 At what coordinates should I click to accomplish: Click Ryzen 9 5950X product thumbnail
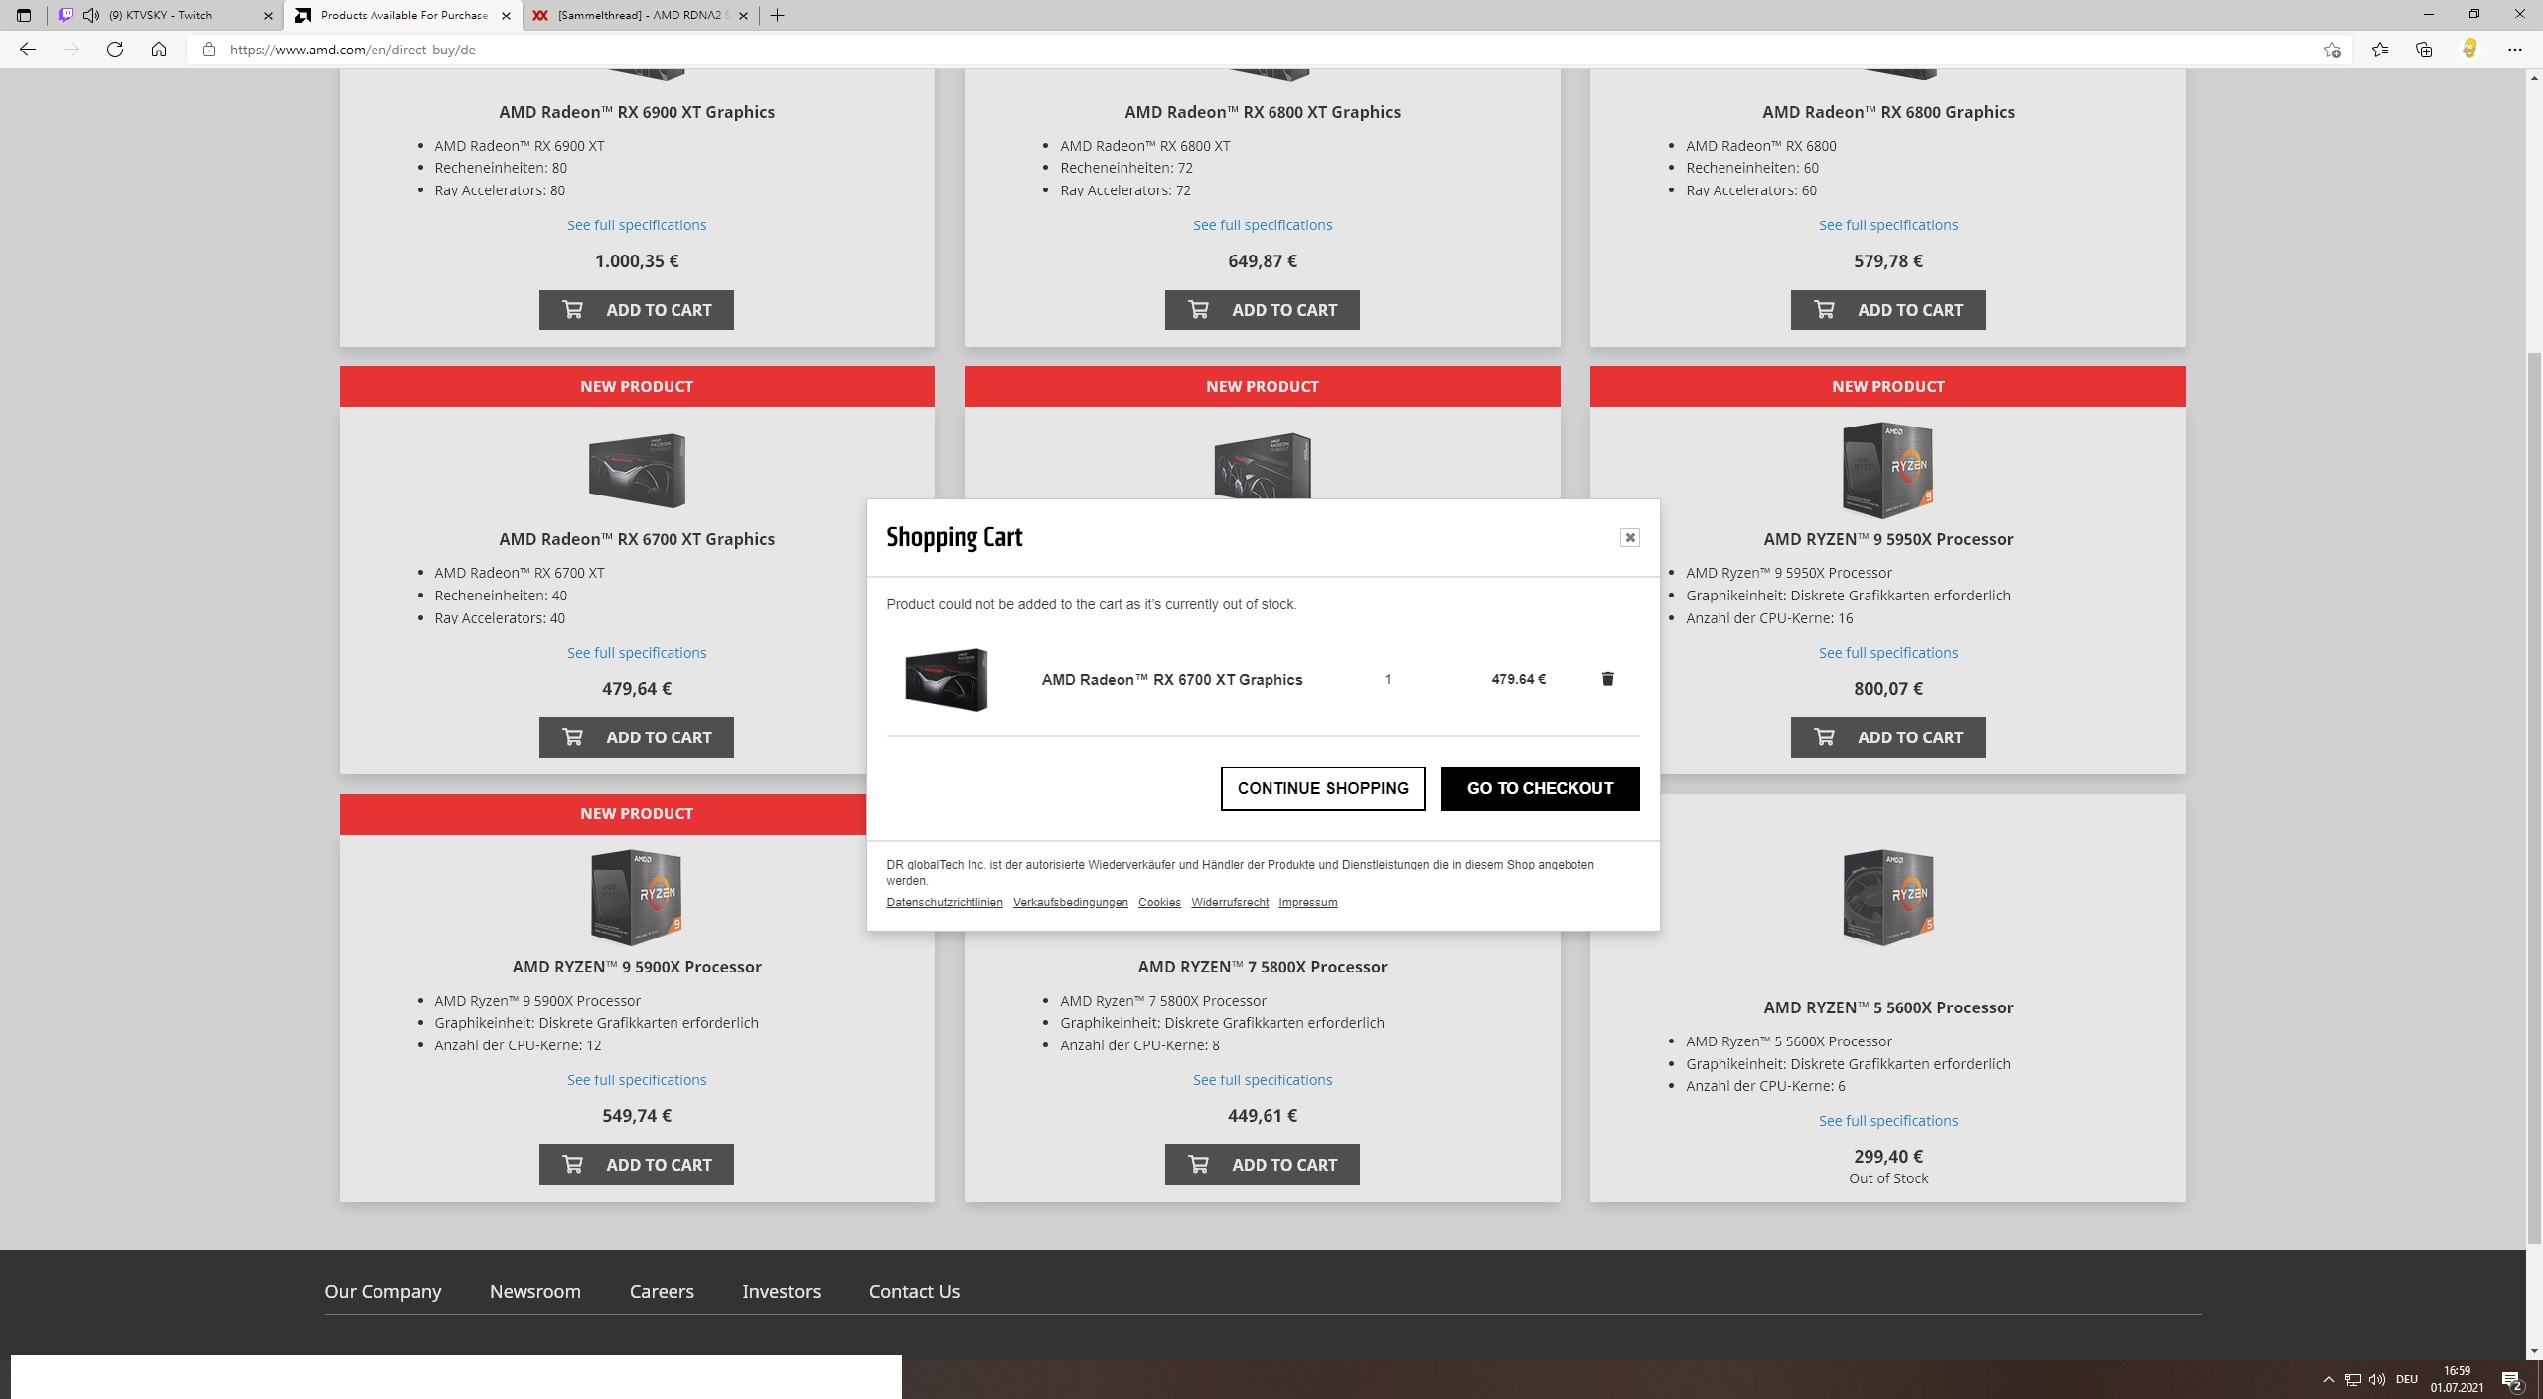click(1888, 468)
